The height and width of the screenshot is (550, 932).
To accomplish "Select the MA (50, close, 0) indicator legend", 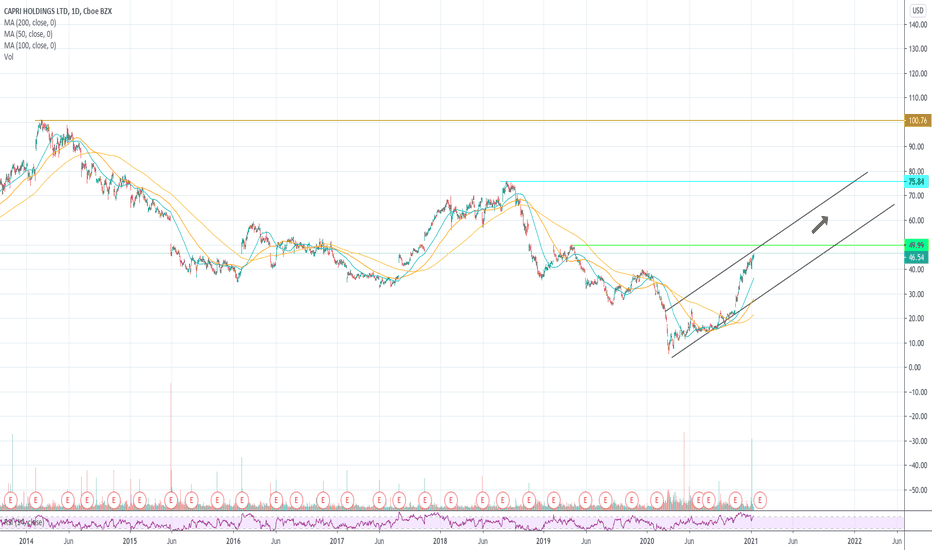I will pyautogui.click(x=29, y=34).
